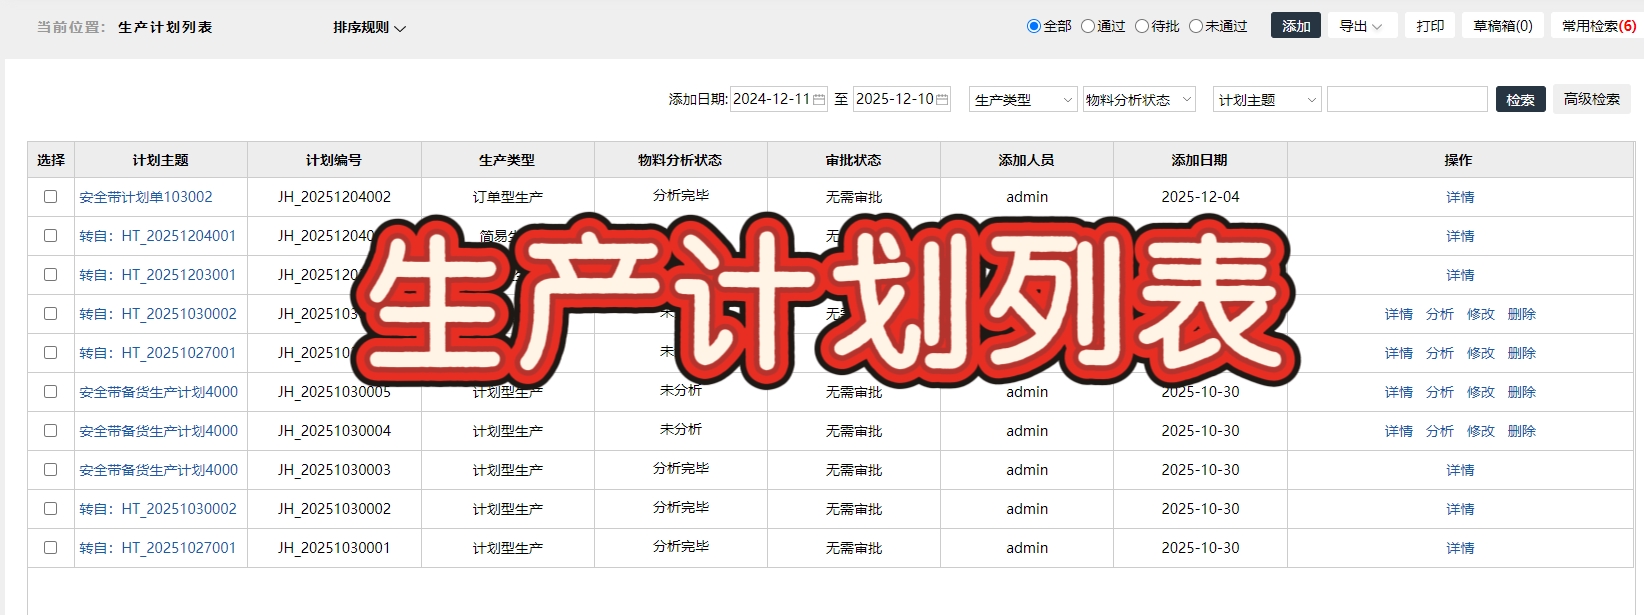This screenshot has height=615, width=1644.
Task: Click 删除 in the 转自：HT_20251027001 row
Action: (1521, 353)
